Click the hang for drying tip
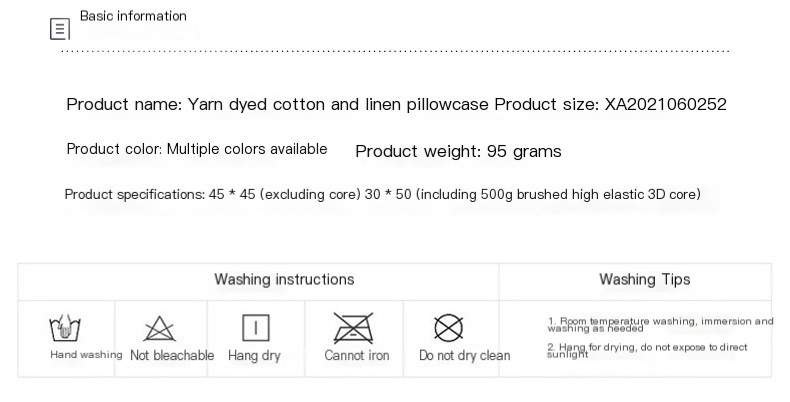The image size is (790, 402). coord(646,349)
